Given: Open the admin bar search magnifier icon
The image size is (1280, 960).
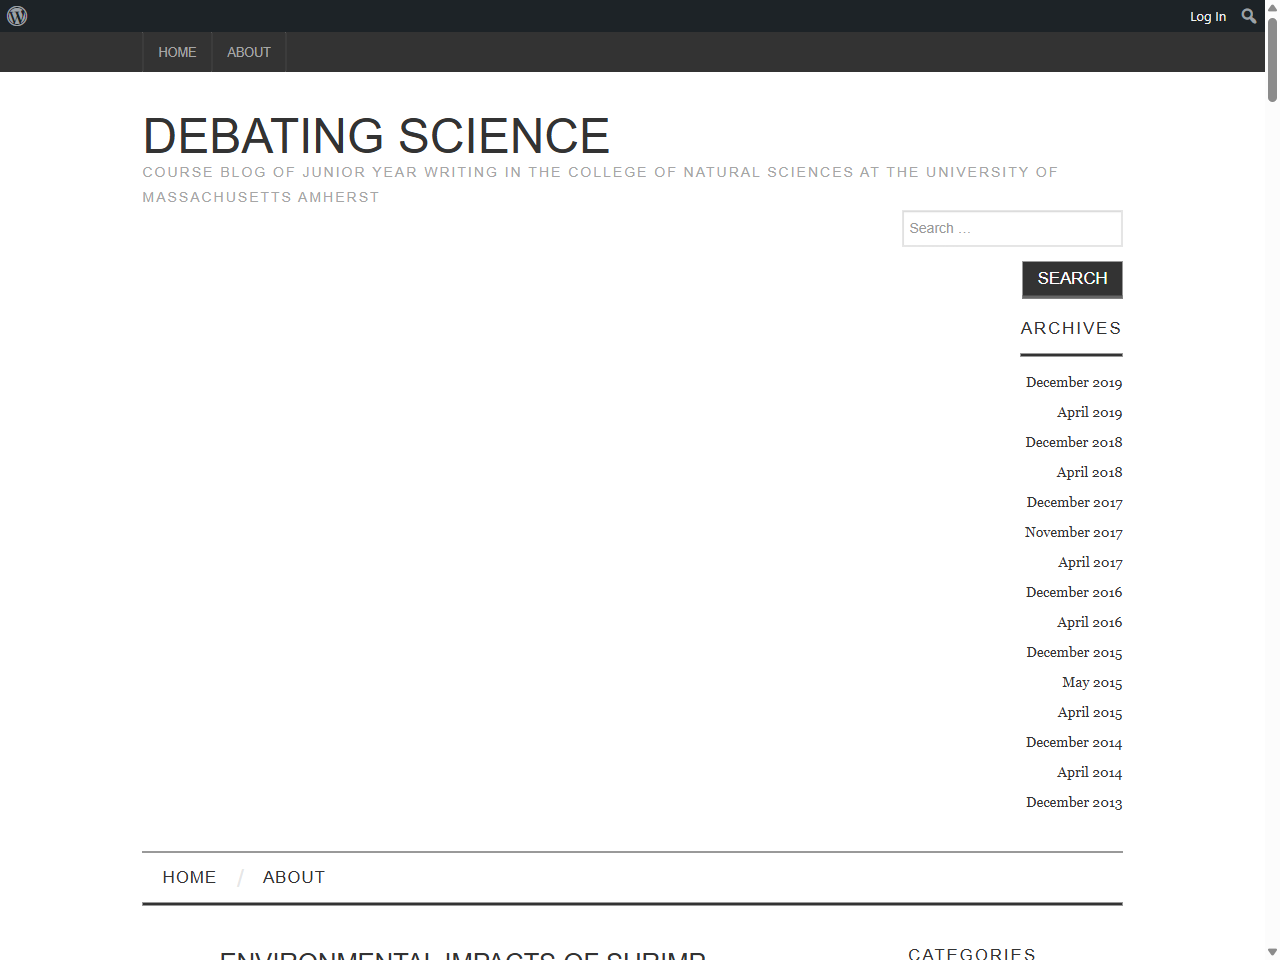Looking at the screenshot, I should click(1248, 16).
